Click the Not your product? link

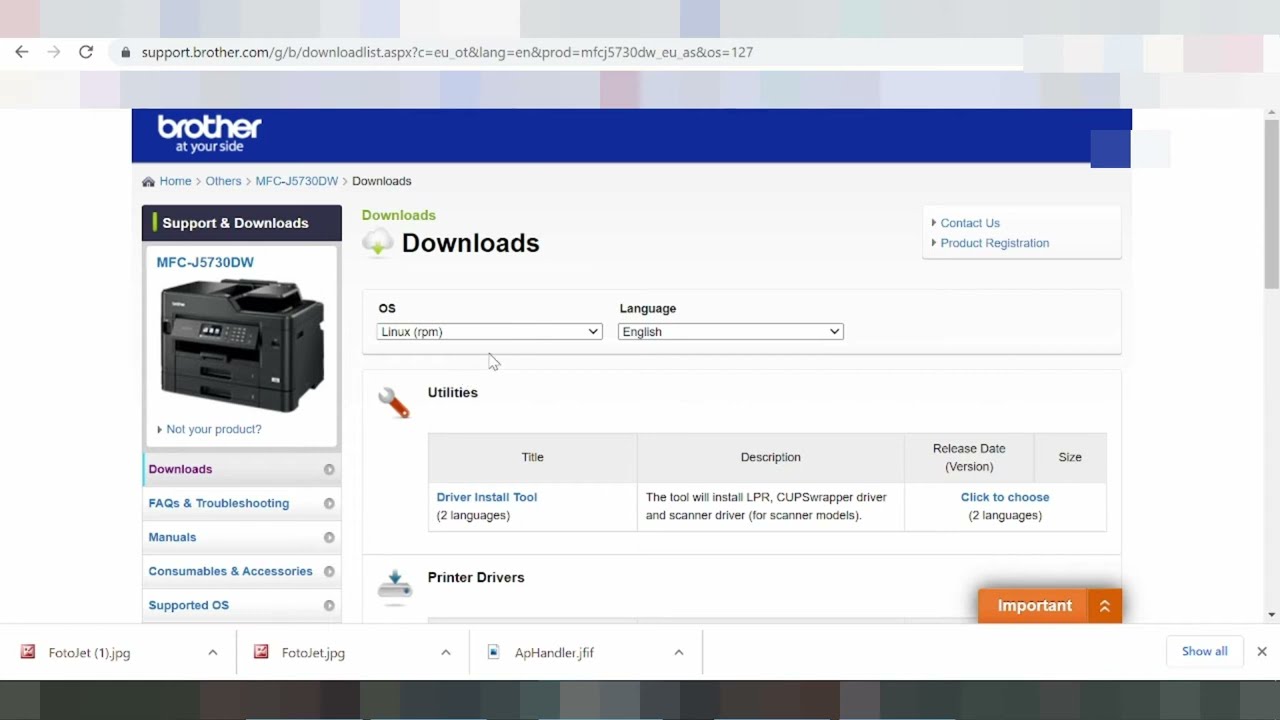pos(214,429)
